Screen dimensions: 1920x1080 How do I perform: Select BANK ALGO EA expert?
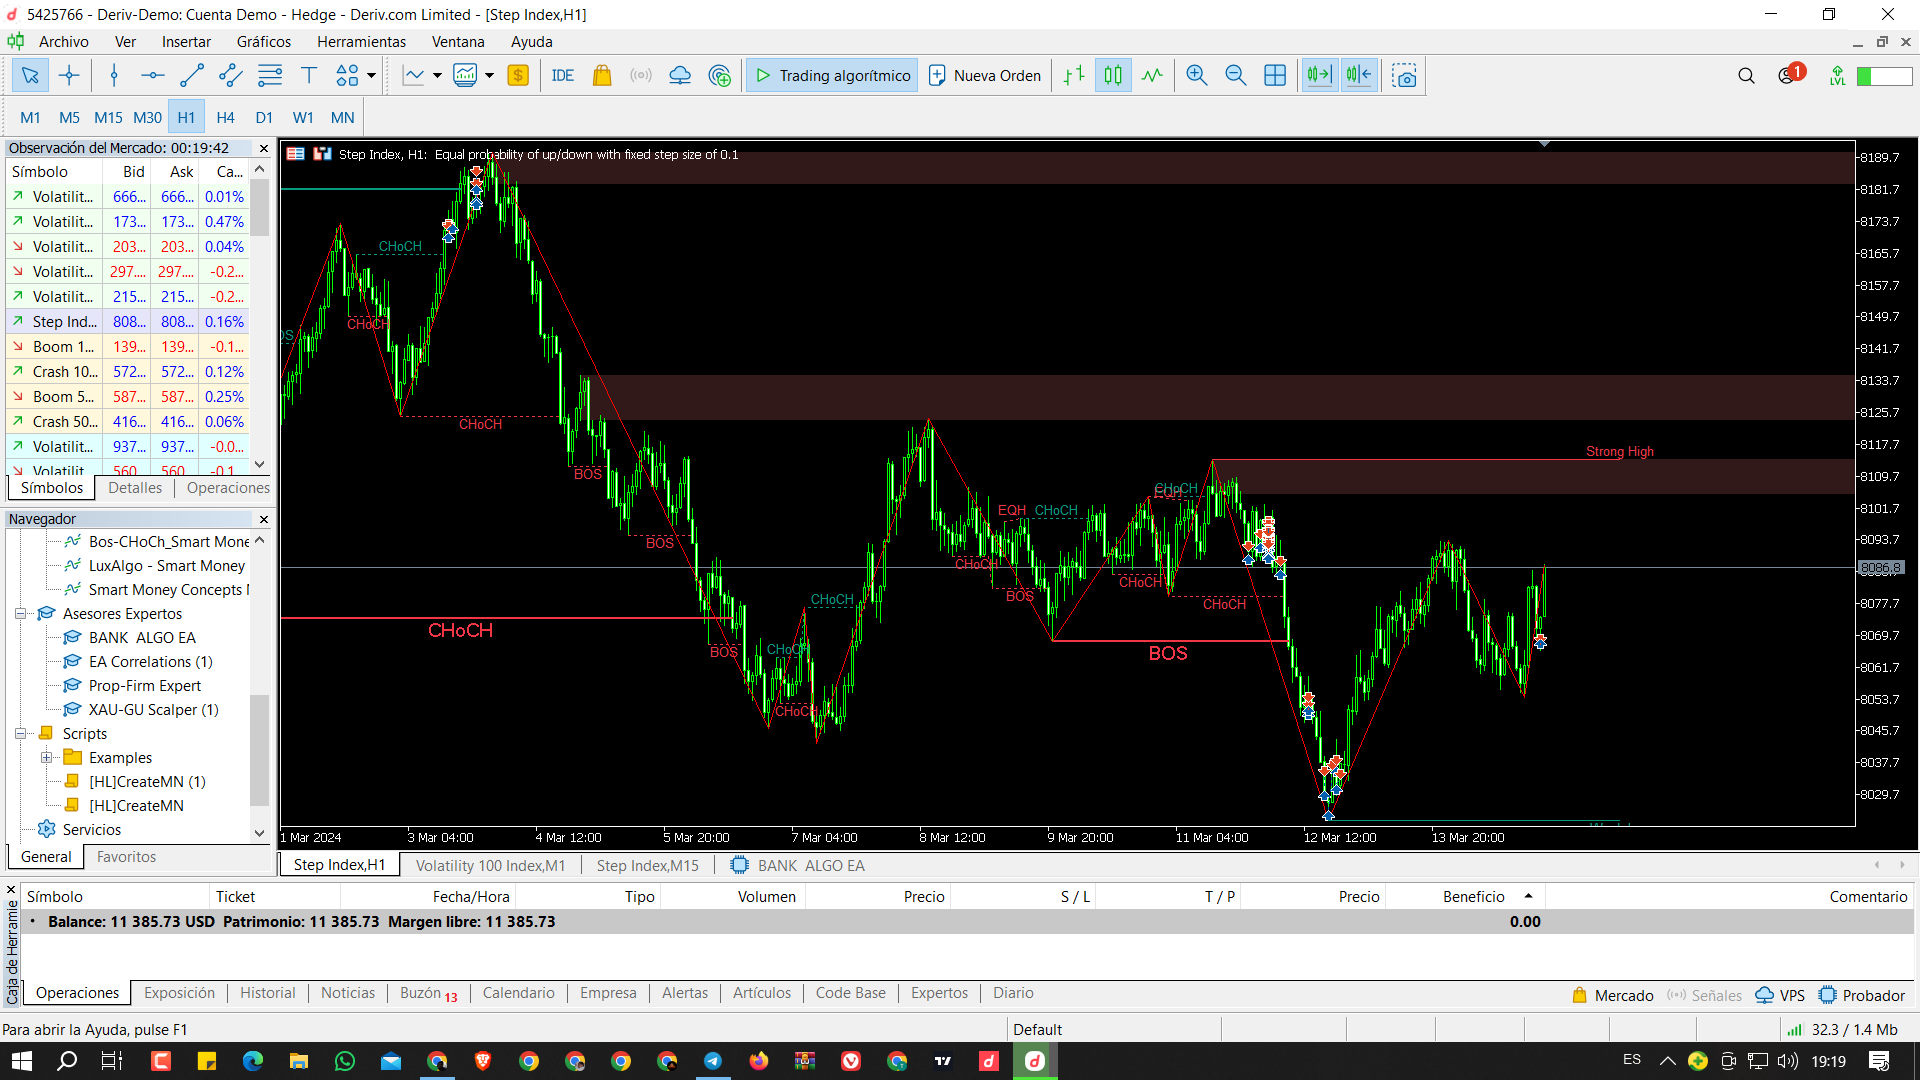(x=142, y=638)
